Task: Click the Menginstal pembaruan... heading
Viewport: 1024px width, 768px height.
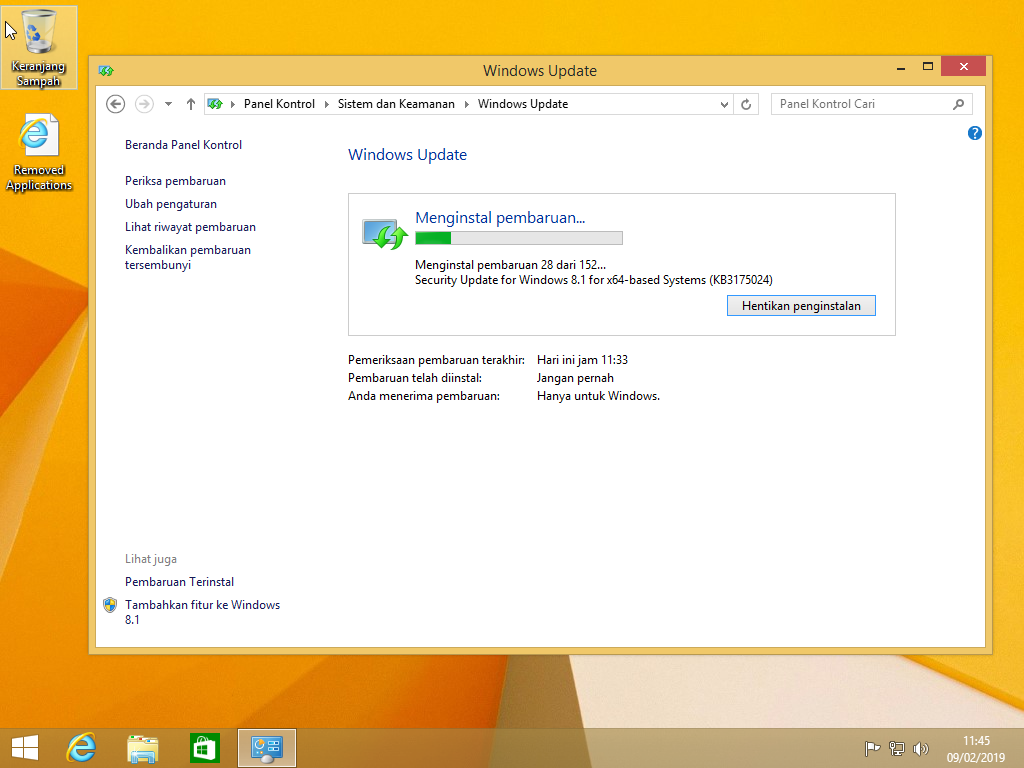Action: click(x=500, y=218)
